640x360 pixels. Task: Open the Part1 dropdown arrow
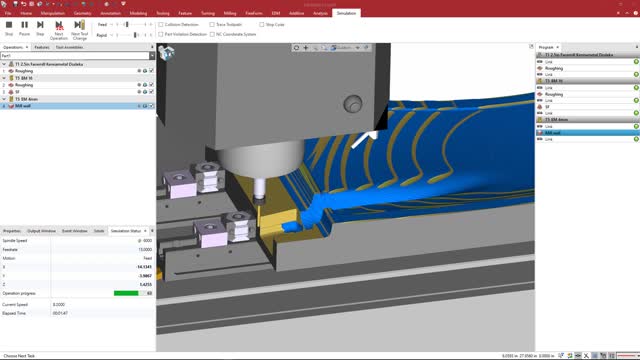pyautogui.click(x=152, y=56)
